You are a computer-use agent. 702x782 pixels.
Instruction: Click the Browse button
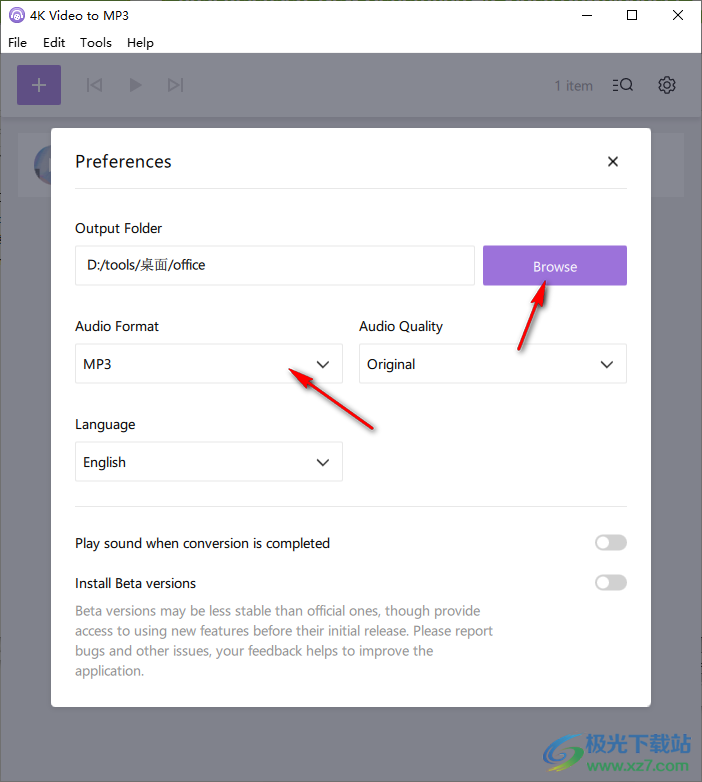[555, 265]
